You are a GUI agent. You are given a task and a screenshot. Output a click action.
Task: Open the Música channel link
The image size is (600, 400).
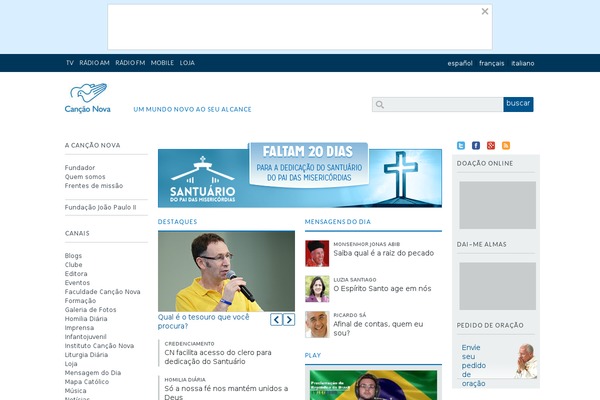(x=75, y=390)
